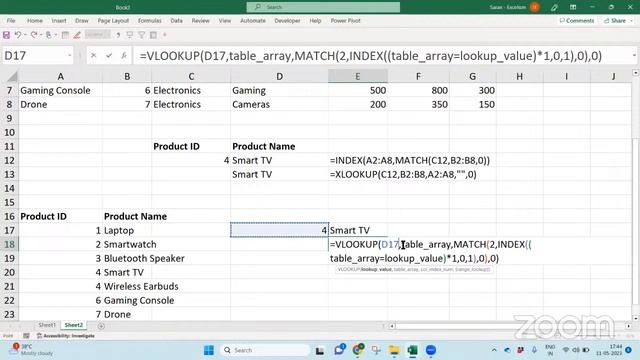Open Zoom app from taskbar
The height and width of the screenshot is (360, 640).
tap(431, 350)
